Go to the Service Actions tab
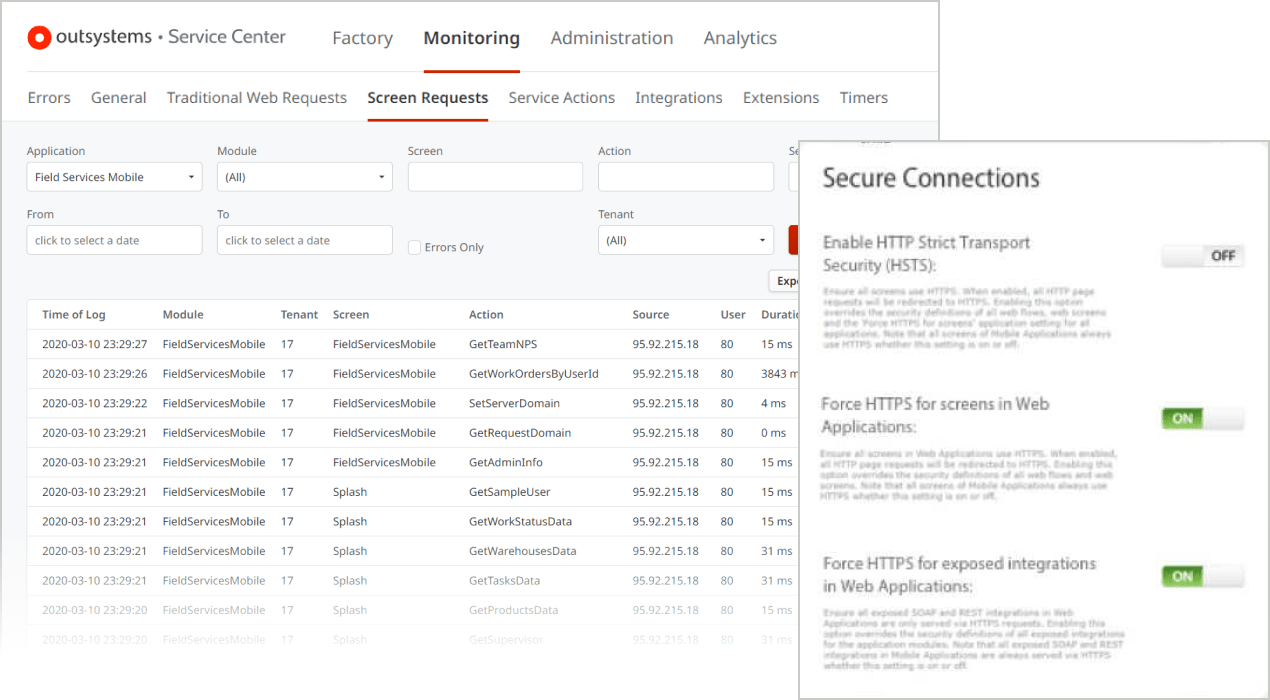Image resolution: width=1270 pixels, height=700 pixels. click(x=562, y=98)
